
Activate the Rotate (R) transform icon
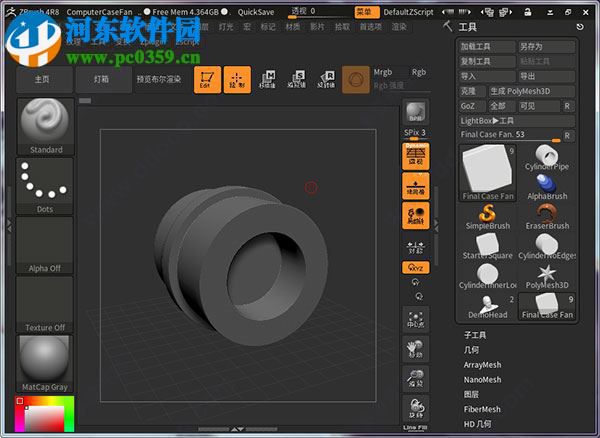click(326, 80)
